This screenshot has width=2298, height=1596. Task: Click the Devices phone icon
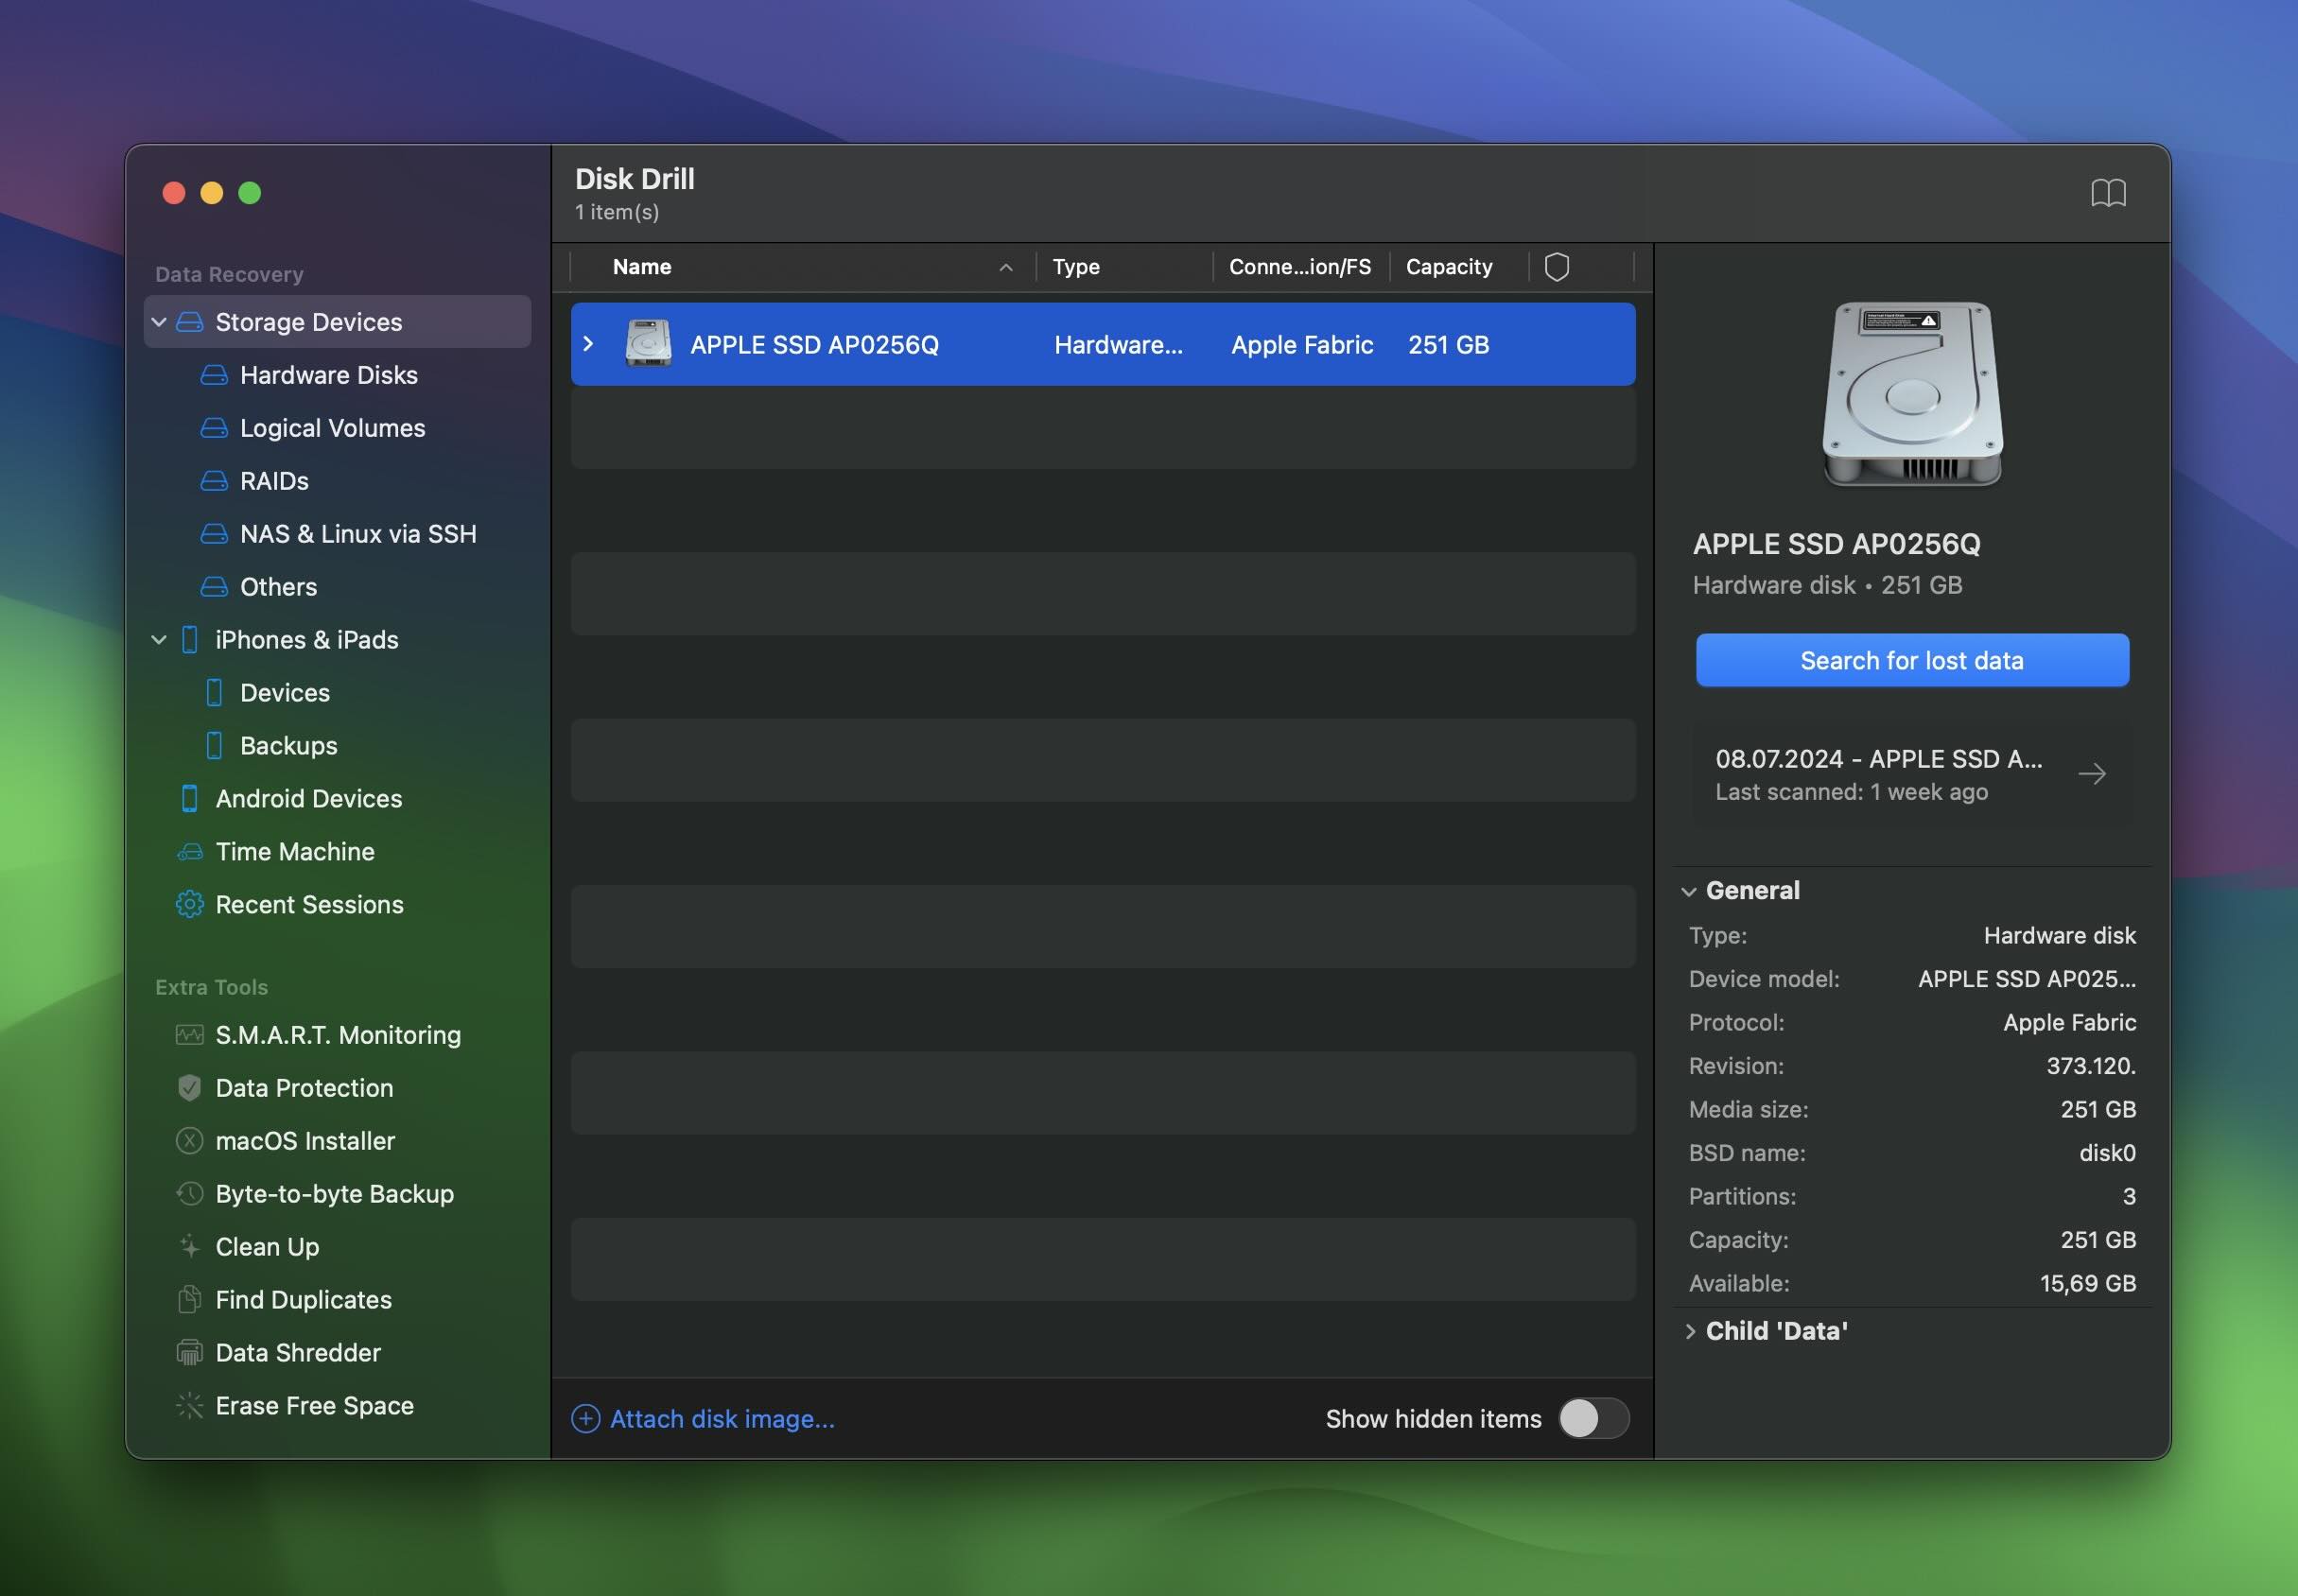click(x=214, y=693)
